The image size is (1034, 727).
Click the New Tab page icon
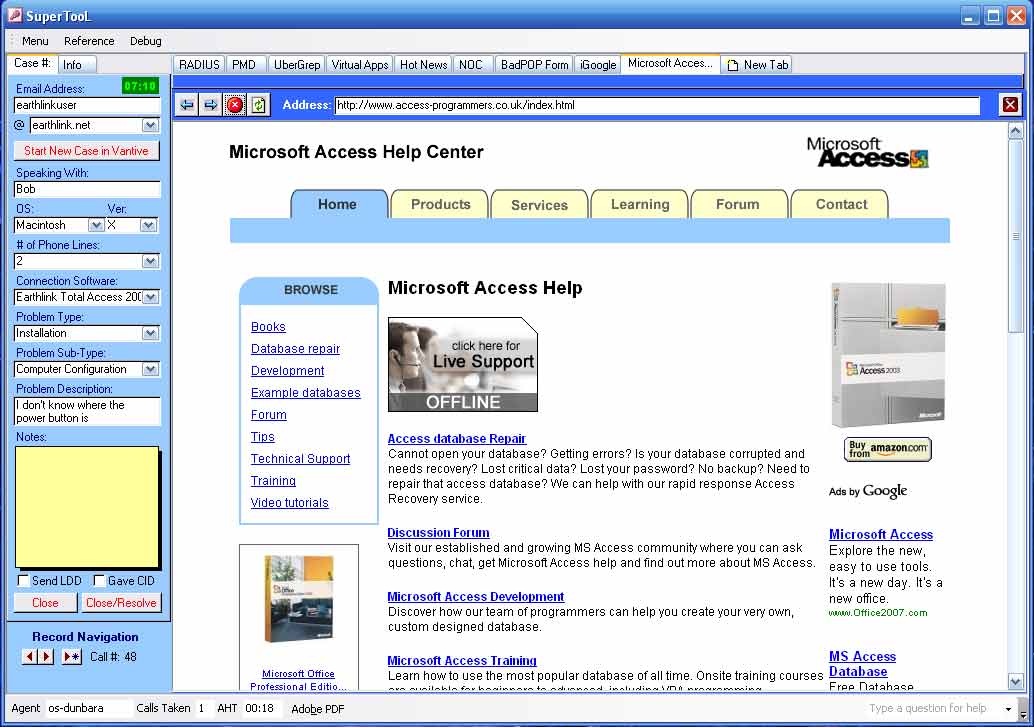pos(732,65)
